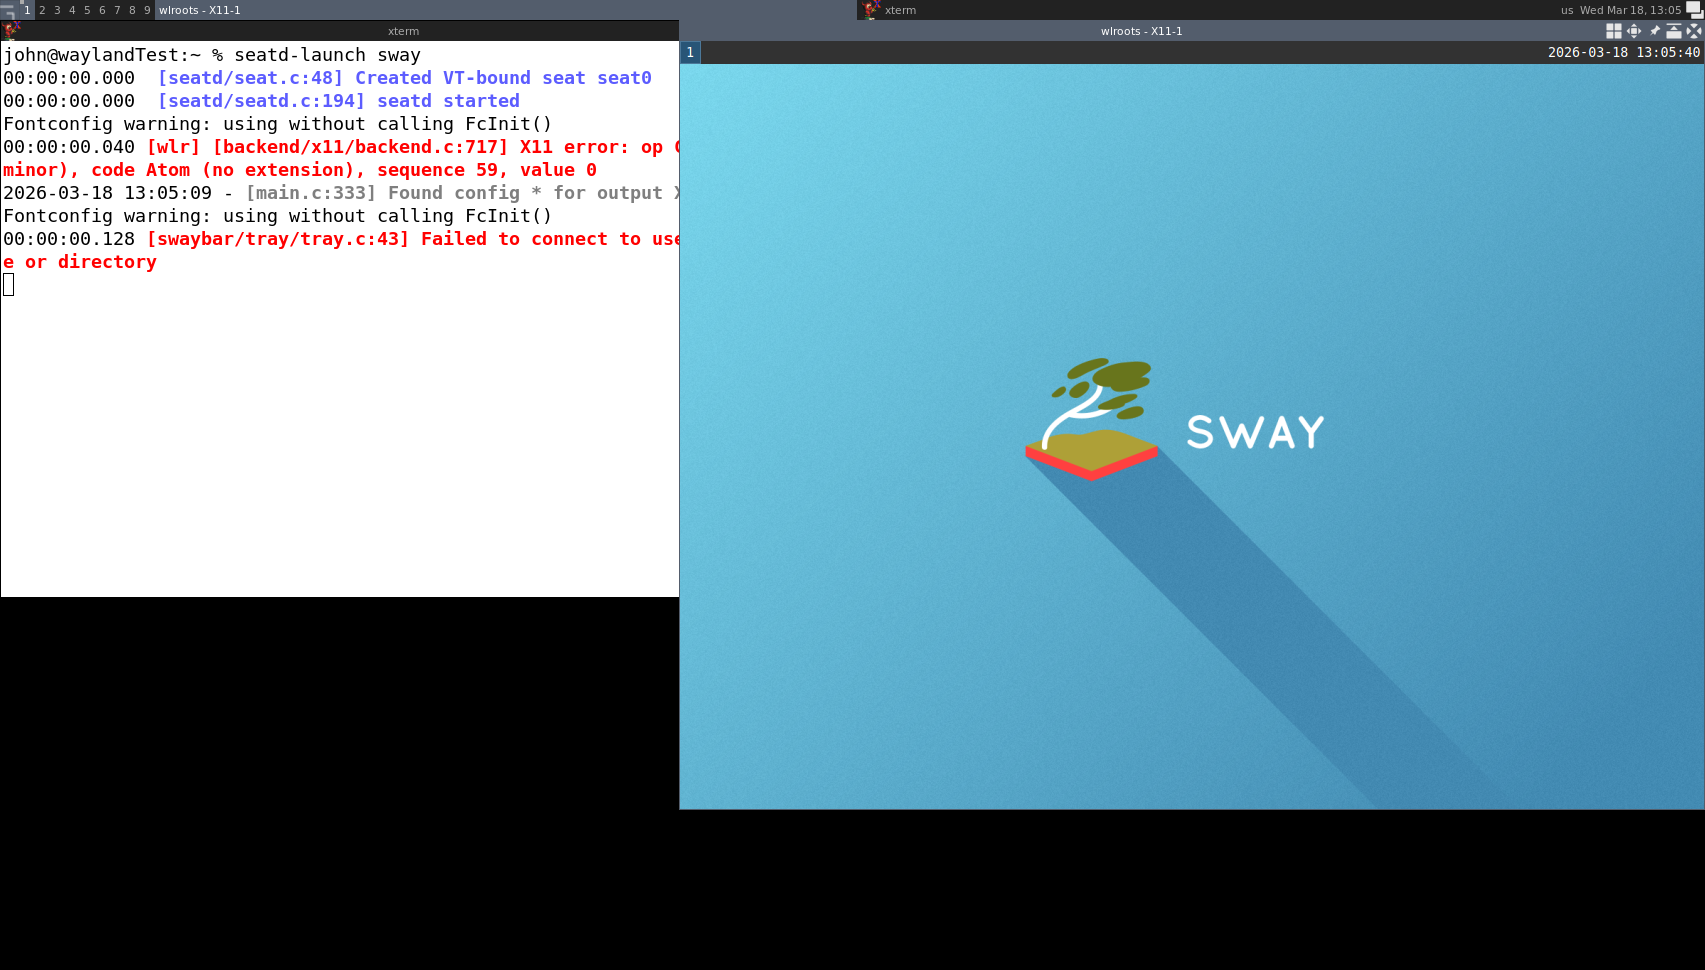Select sway workspace 1 button
Viewport: 1705px width, 970px height.
point(690,52)
